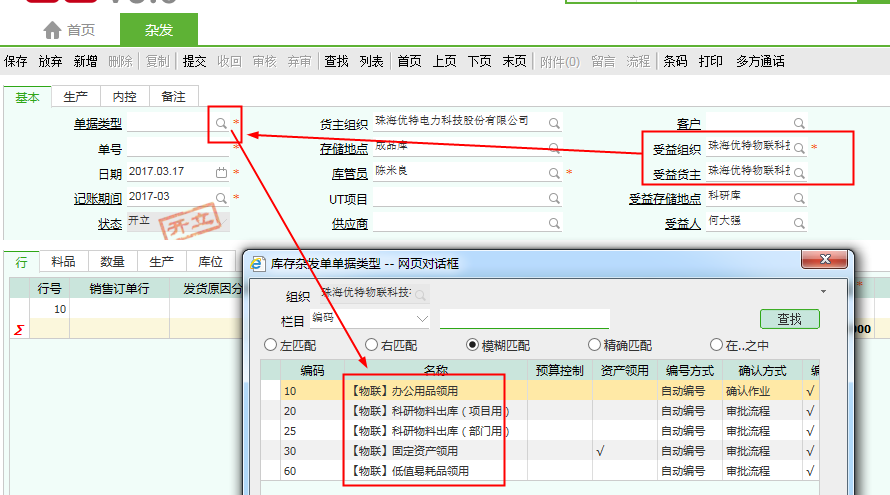Image resolution: width=890 pixels, height=495 pixels.
Task: Click the search icon for 单据类型 field
Action: (x=221, y=123)
